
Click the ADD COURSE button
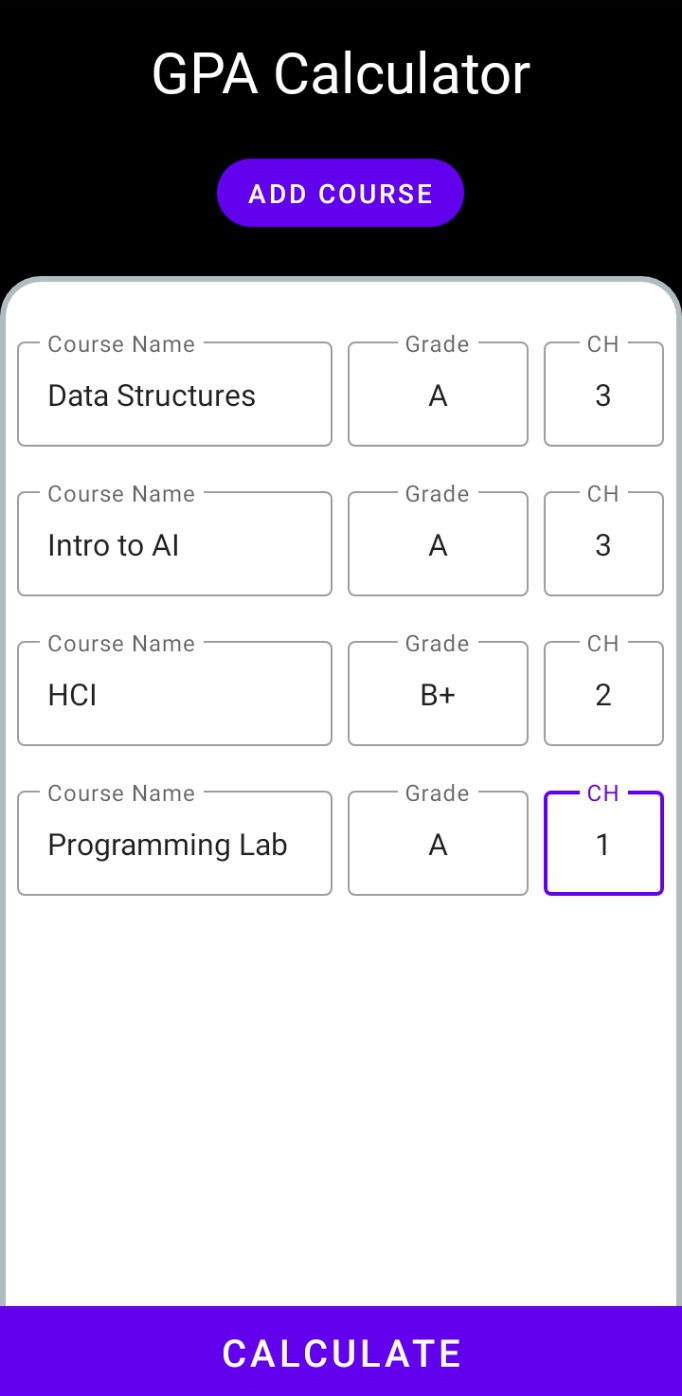[x=340, y=192]
